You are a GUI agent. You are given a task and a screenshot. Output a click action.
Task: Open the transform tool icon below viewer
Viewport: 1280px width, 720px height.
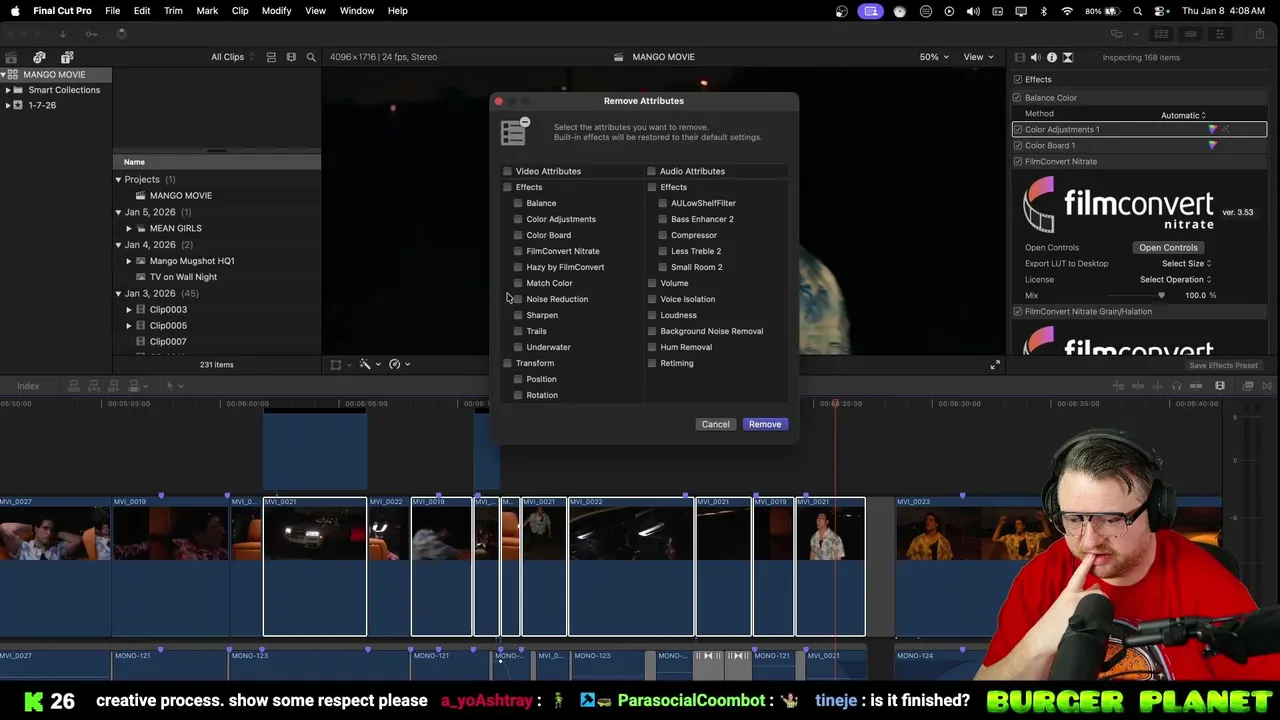[x=336, y=364]
